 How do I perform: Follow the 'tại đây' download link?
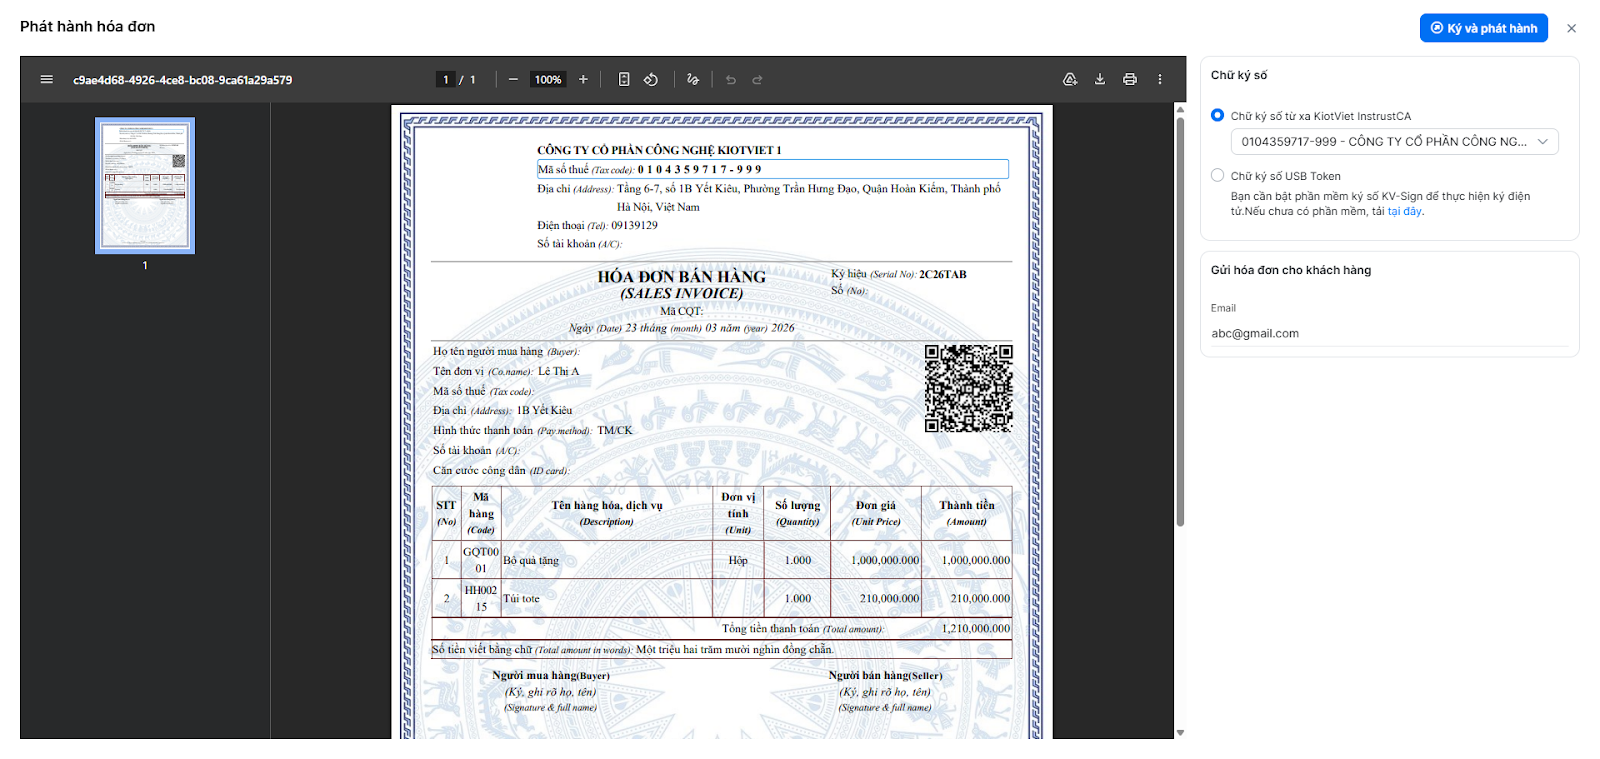1404,212
